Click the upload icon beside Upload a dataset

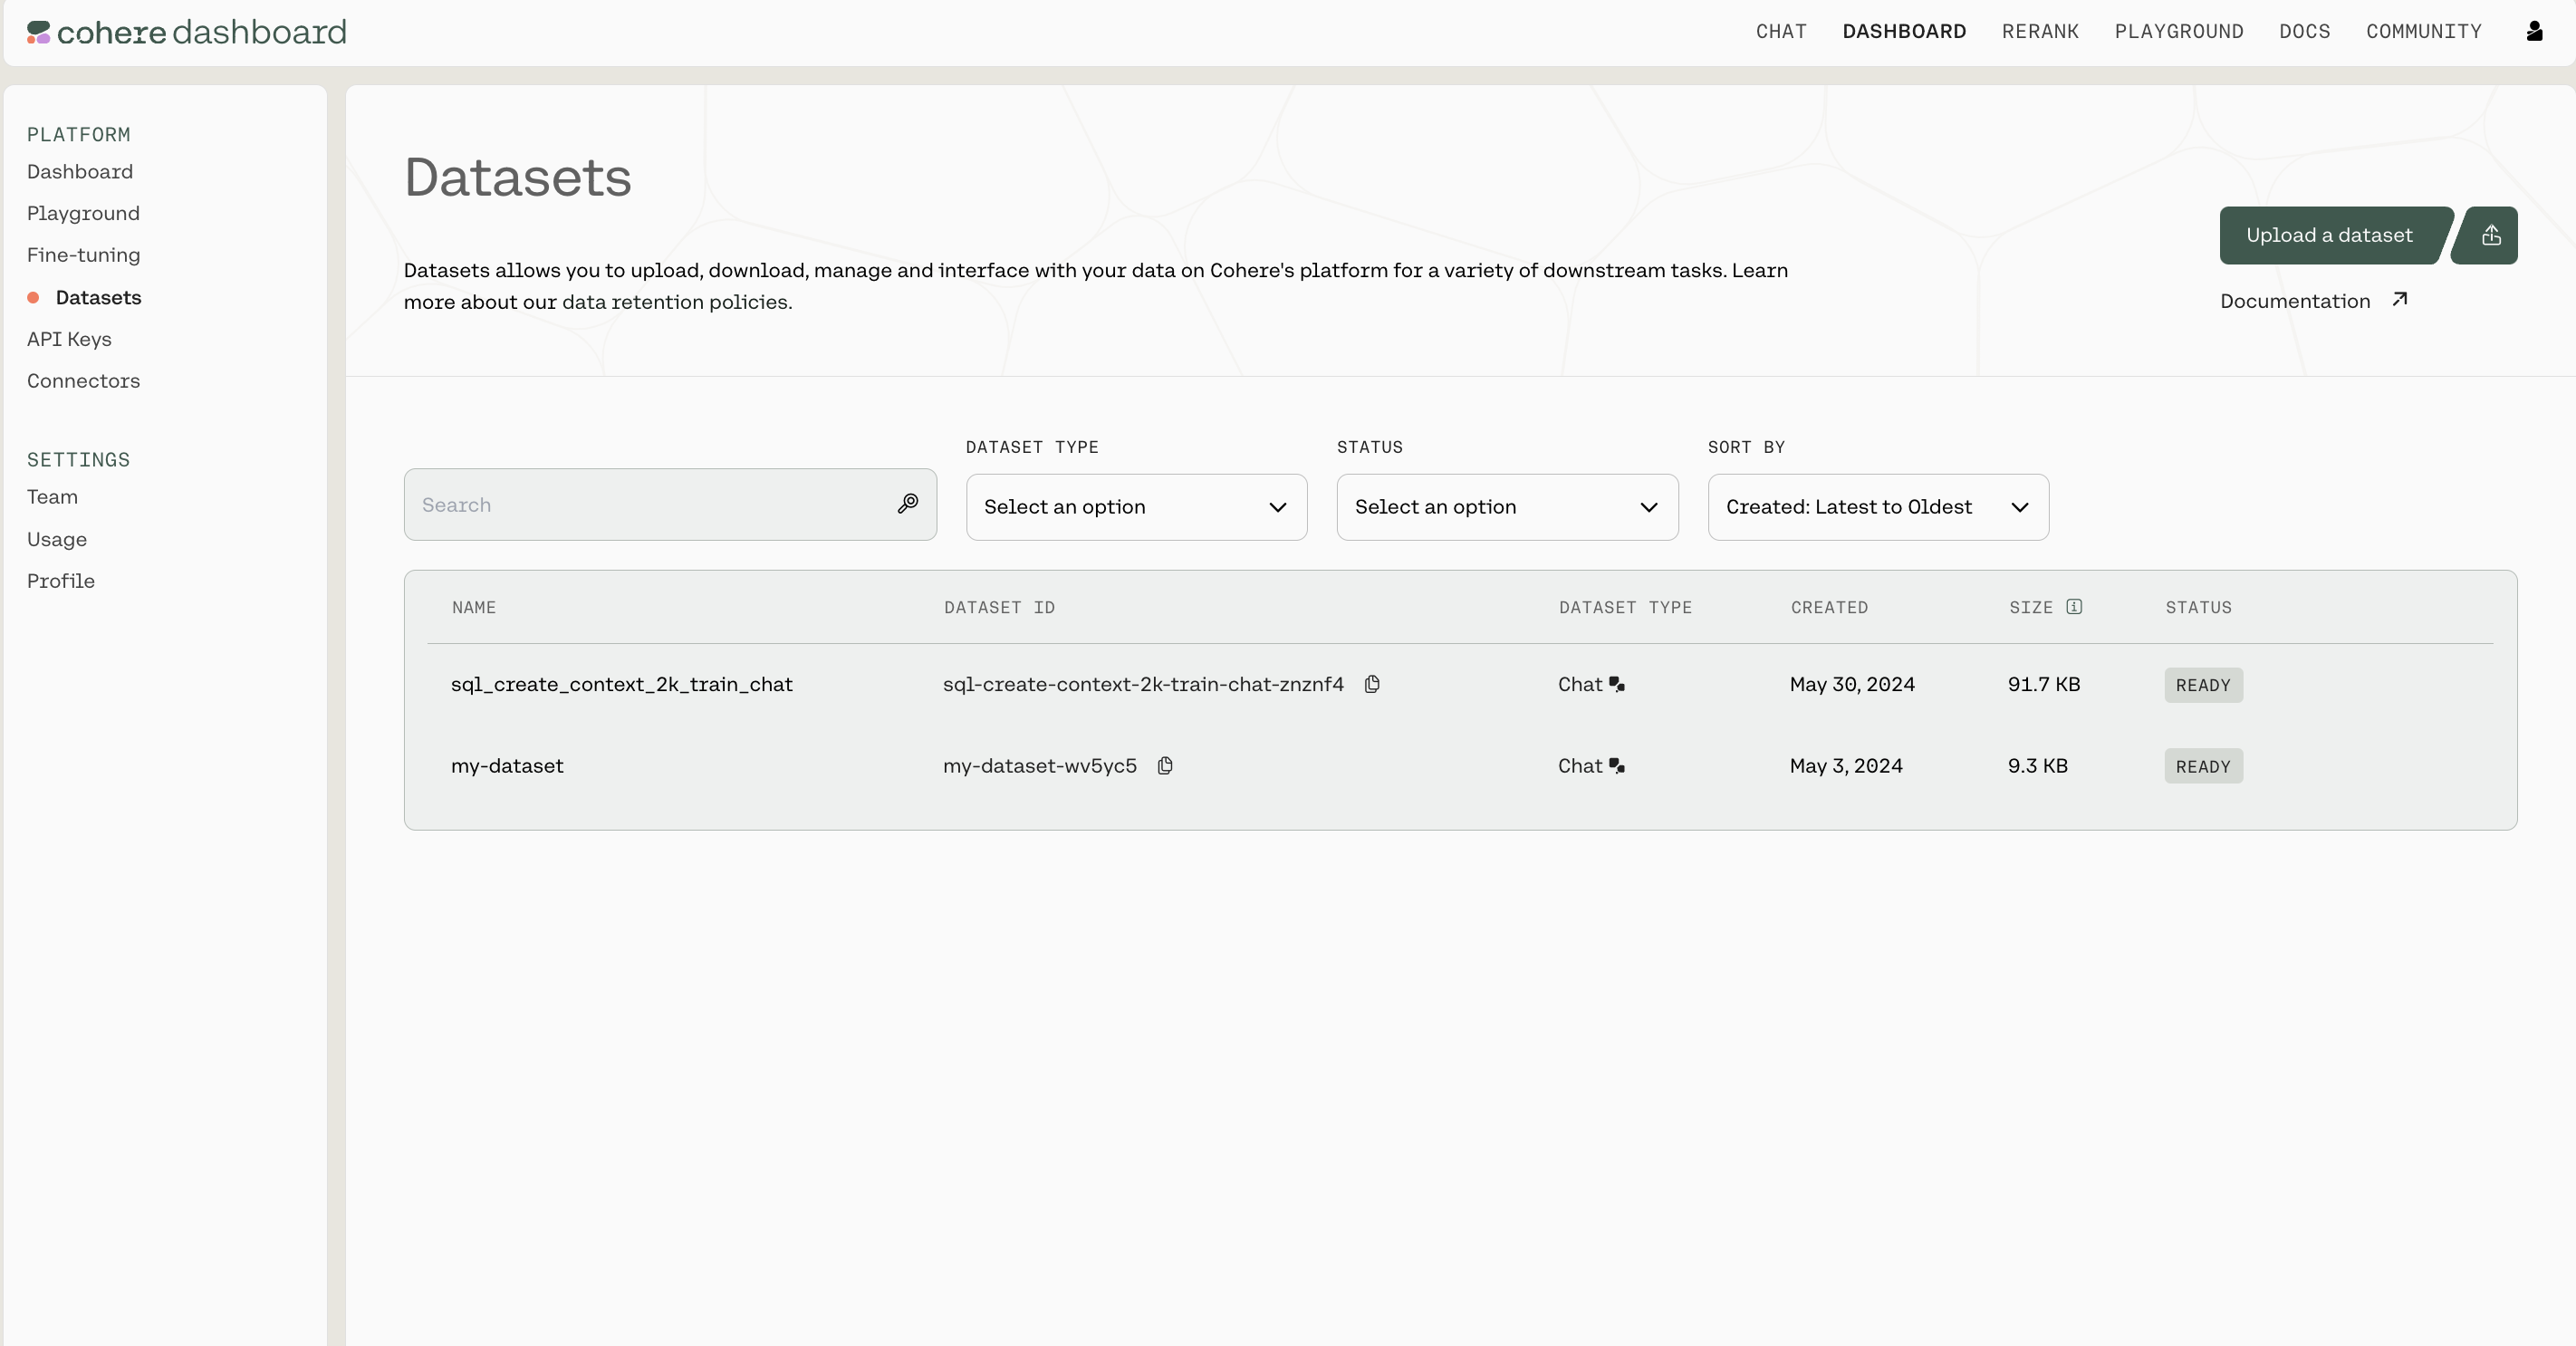pos(2489,235)
